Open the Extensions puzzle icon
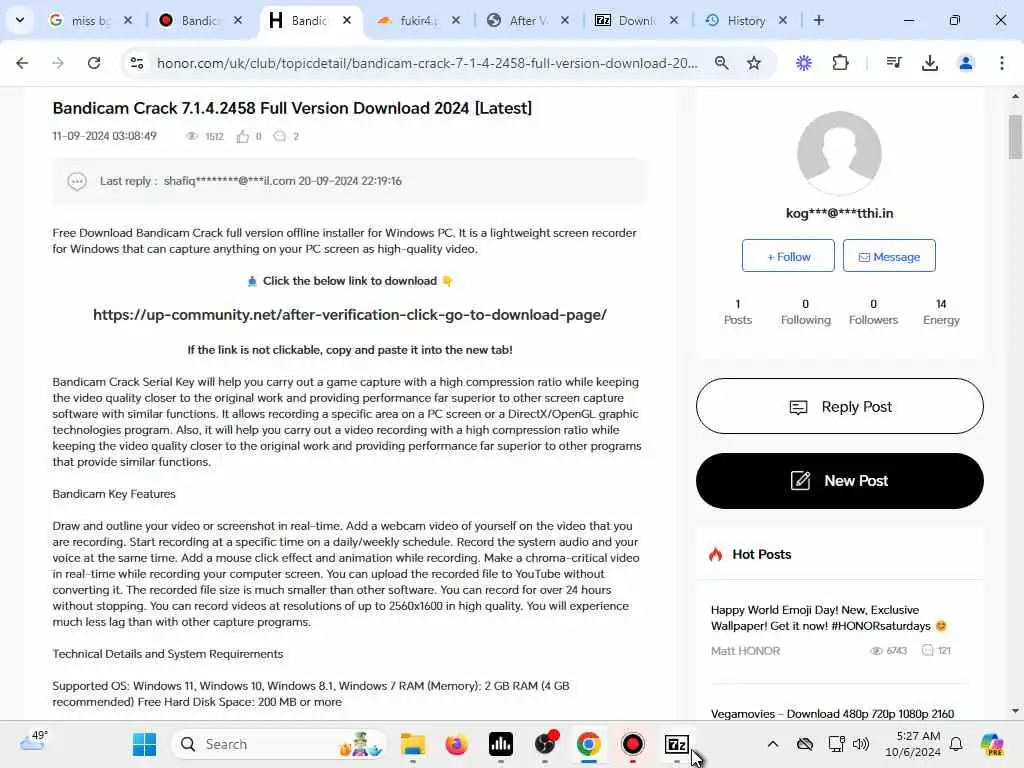1024x768 pixels. (x=840, y=63)
